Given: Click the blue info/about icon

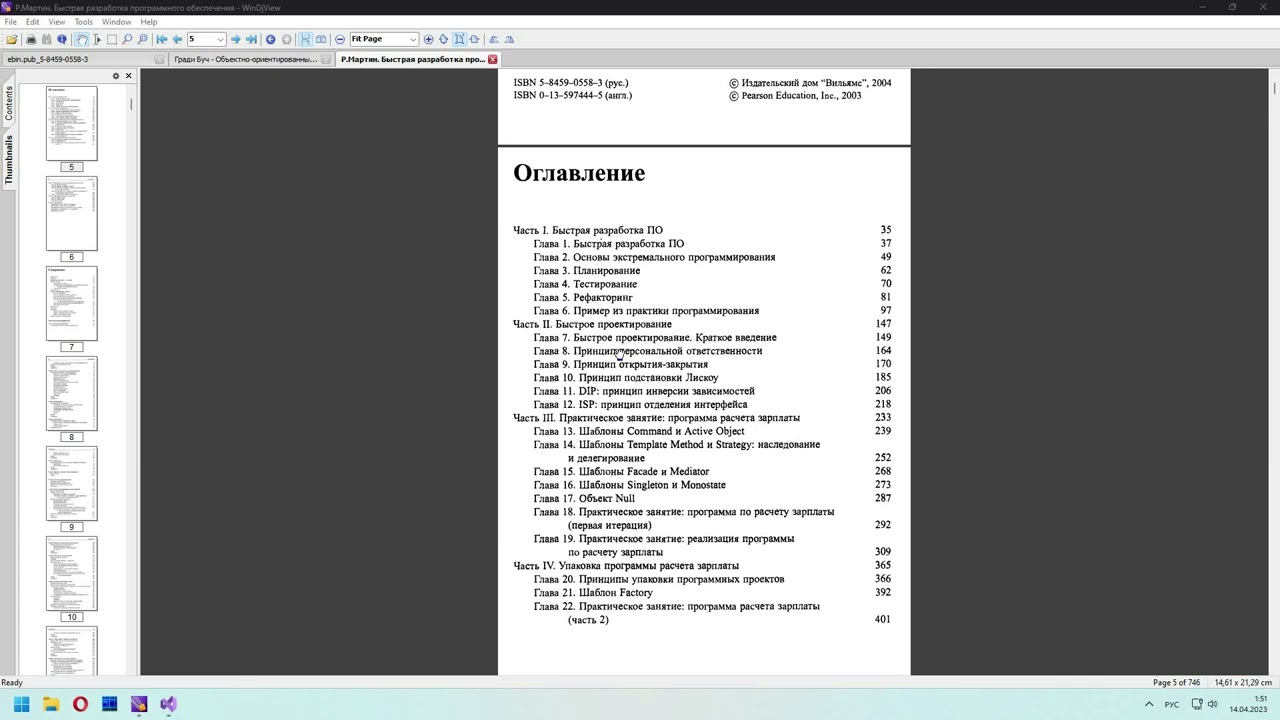Looking at the screenshot, I should point(62,39).
